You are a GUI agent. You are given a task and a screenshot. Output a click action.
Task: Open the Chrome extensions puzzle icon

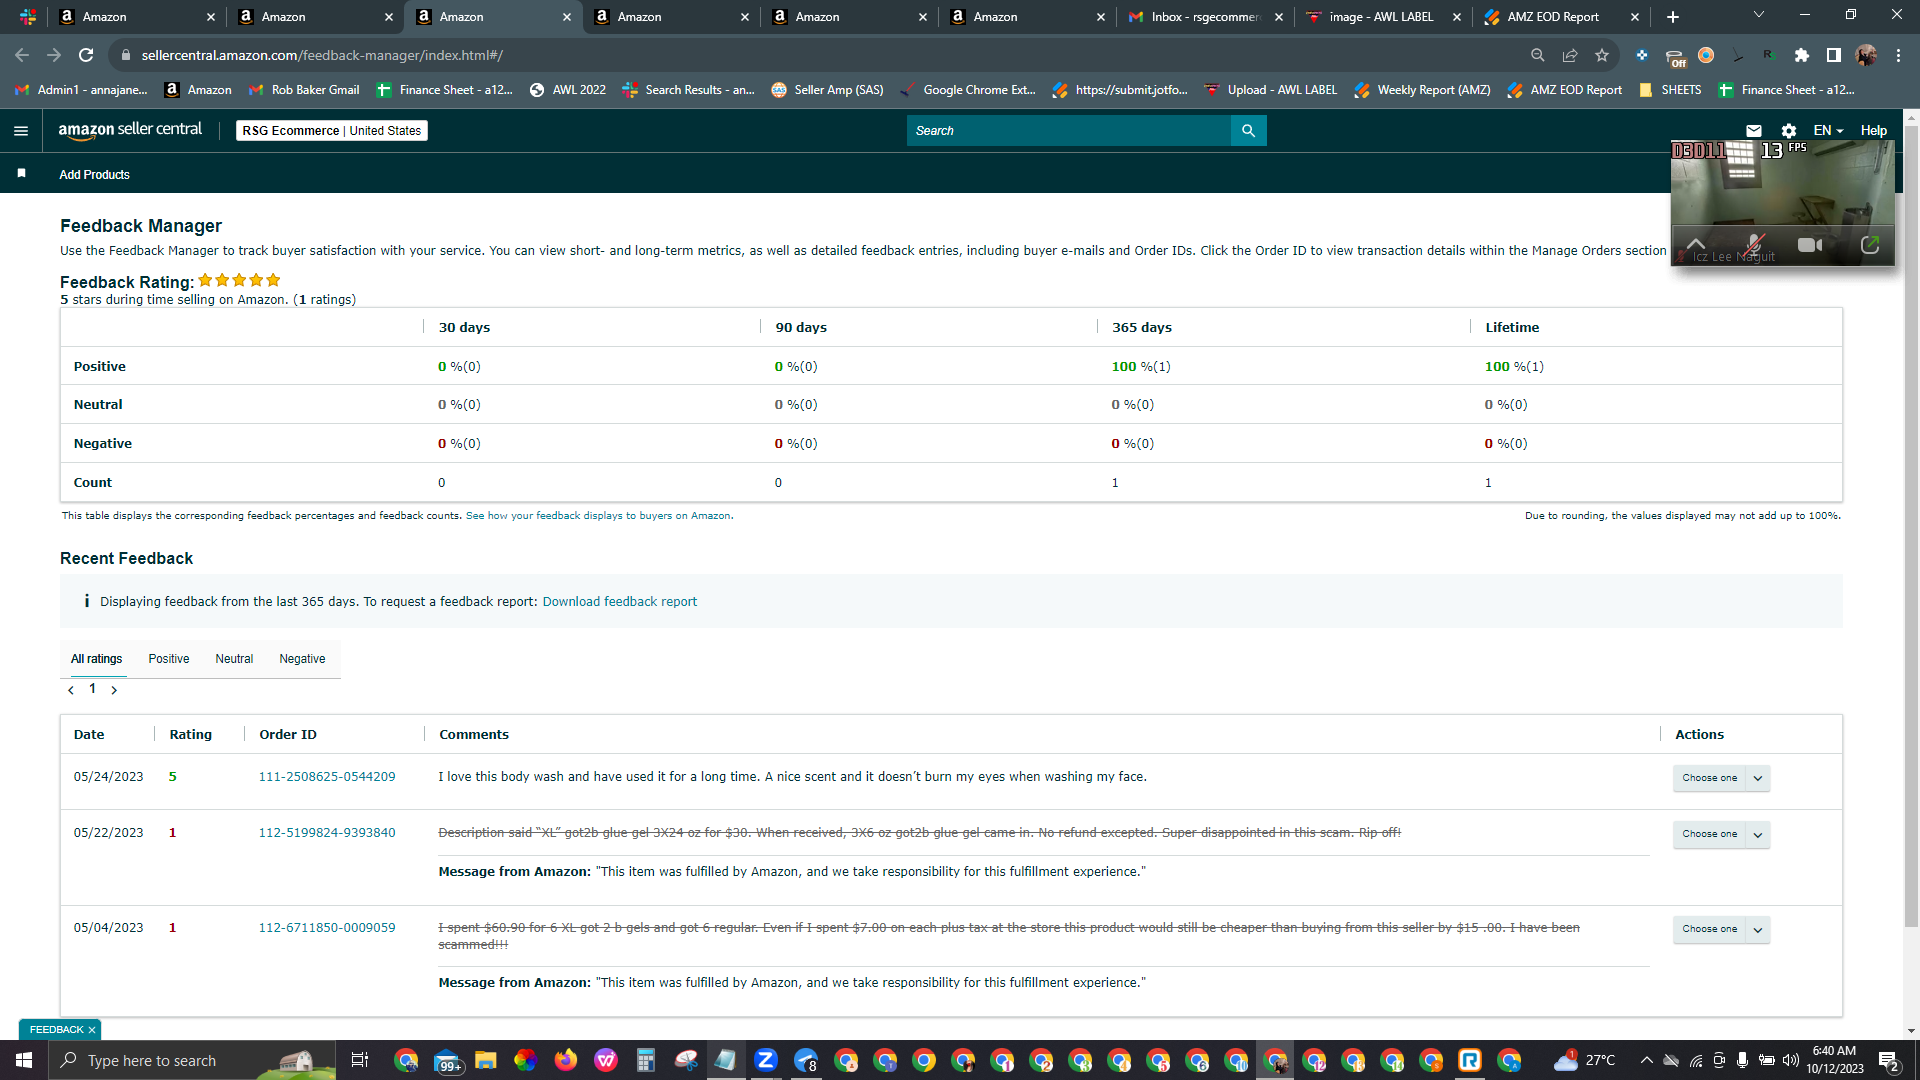pos(1802,55)
